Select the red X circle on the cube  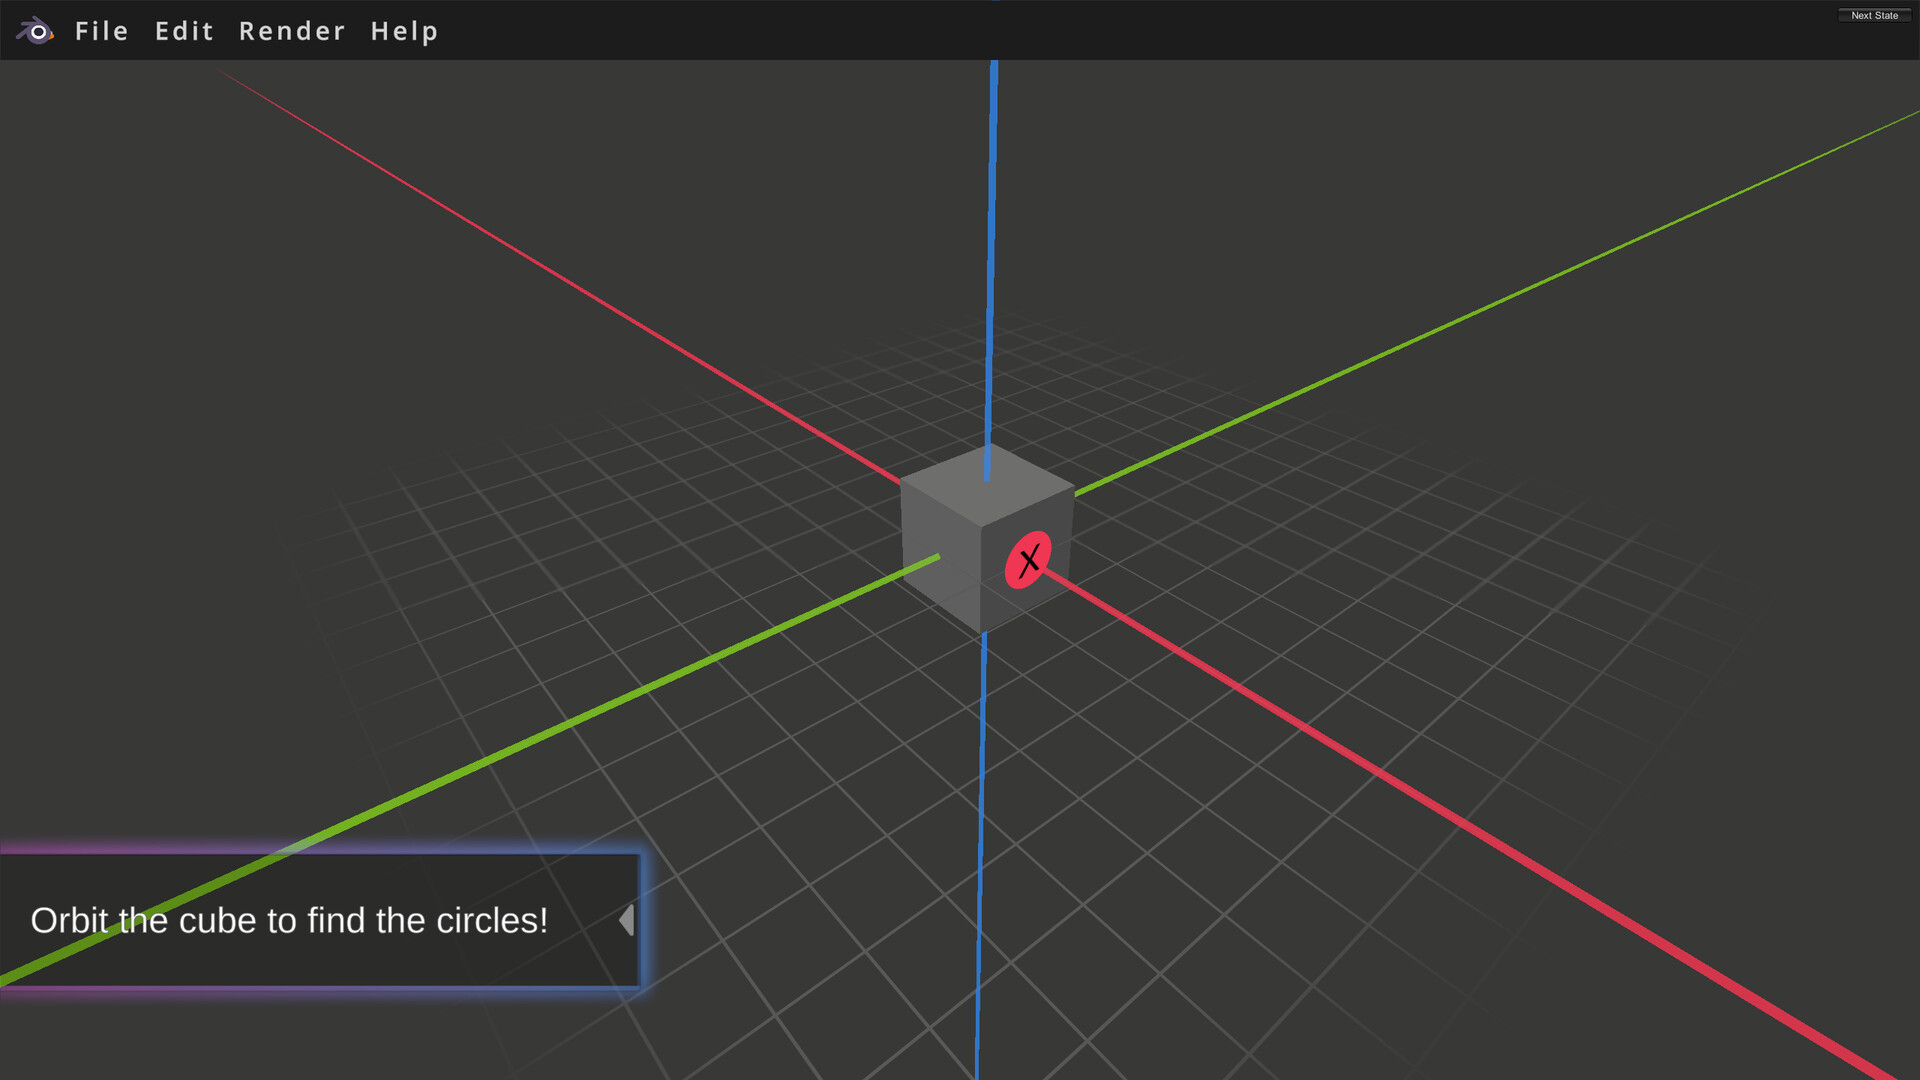[1029, 562]
